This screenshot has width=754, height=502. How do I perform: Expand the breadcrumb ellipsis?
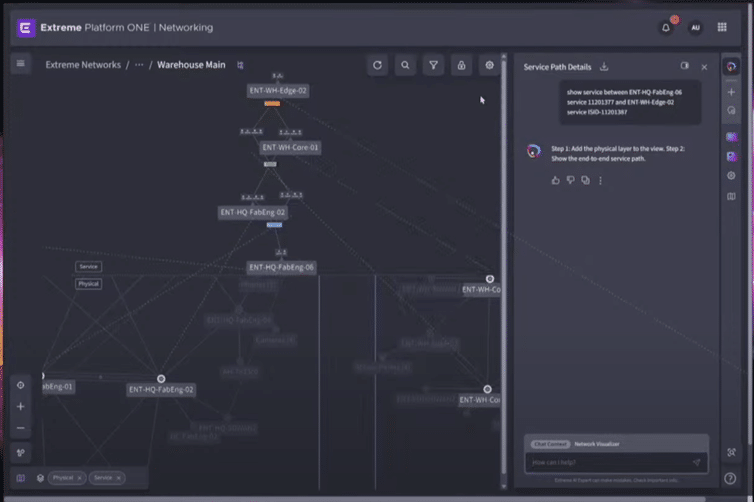pyautogui.click(x=139, y=65)
